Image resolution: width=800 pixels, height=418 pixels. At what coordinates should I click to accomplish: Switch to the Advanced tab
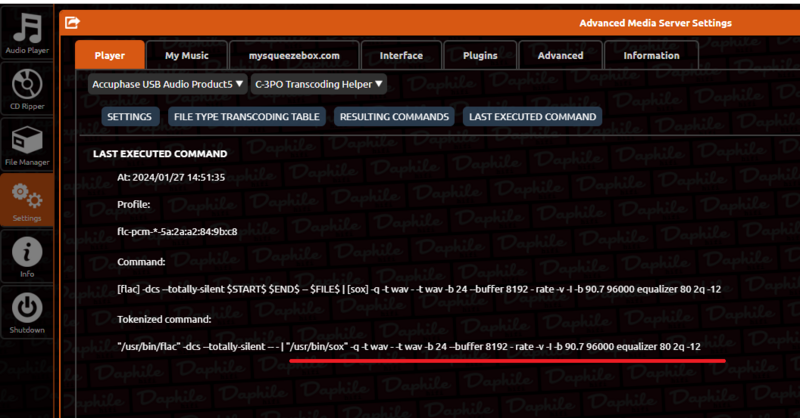[x=559, y=56]
